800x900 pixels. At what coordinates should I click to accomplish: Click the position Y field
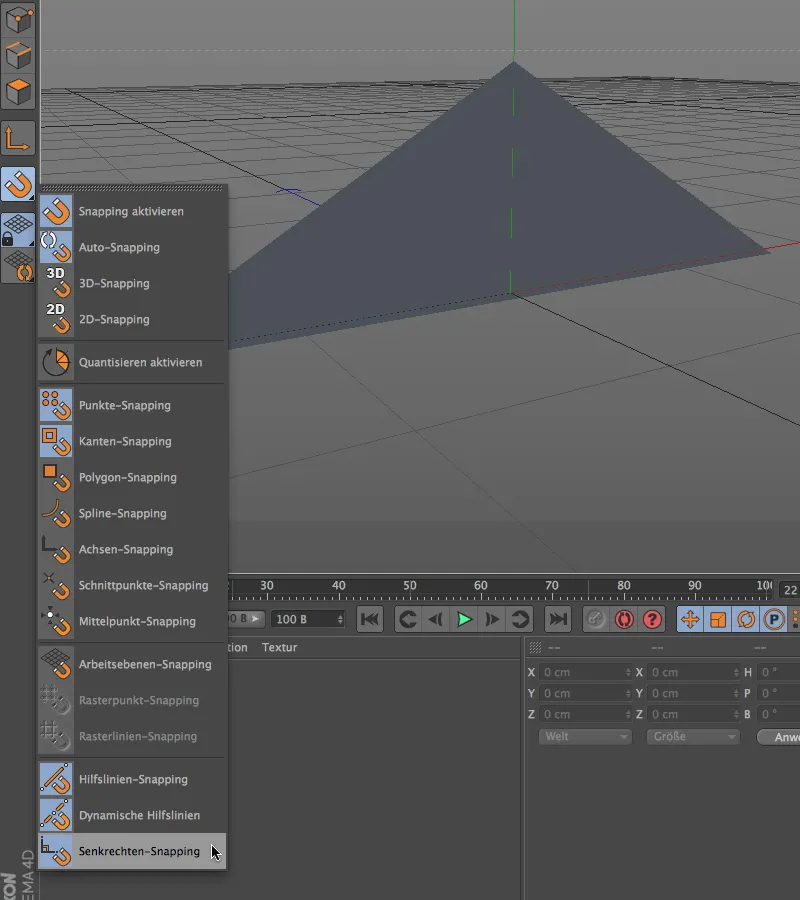(585, 693)
